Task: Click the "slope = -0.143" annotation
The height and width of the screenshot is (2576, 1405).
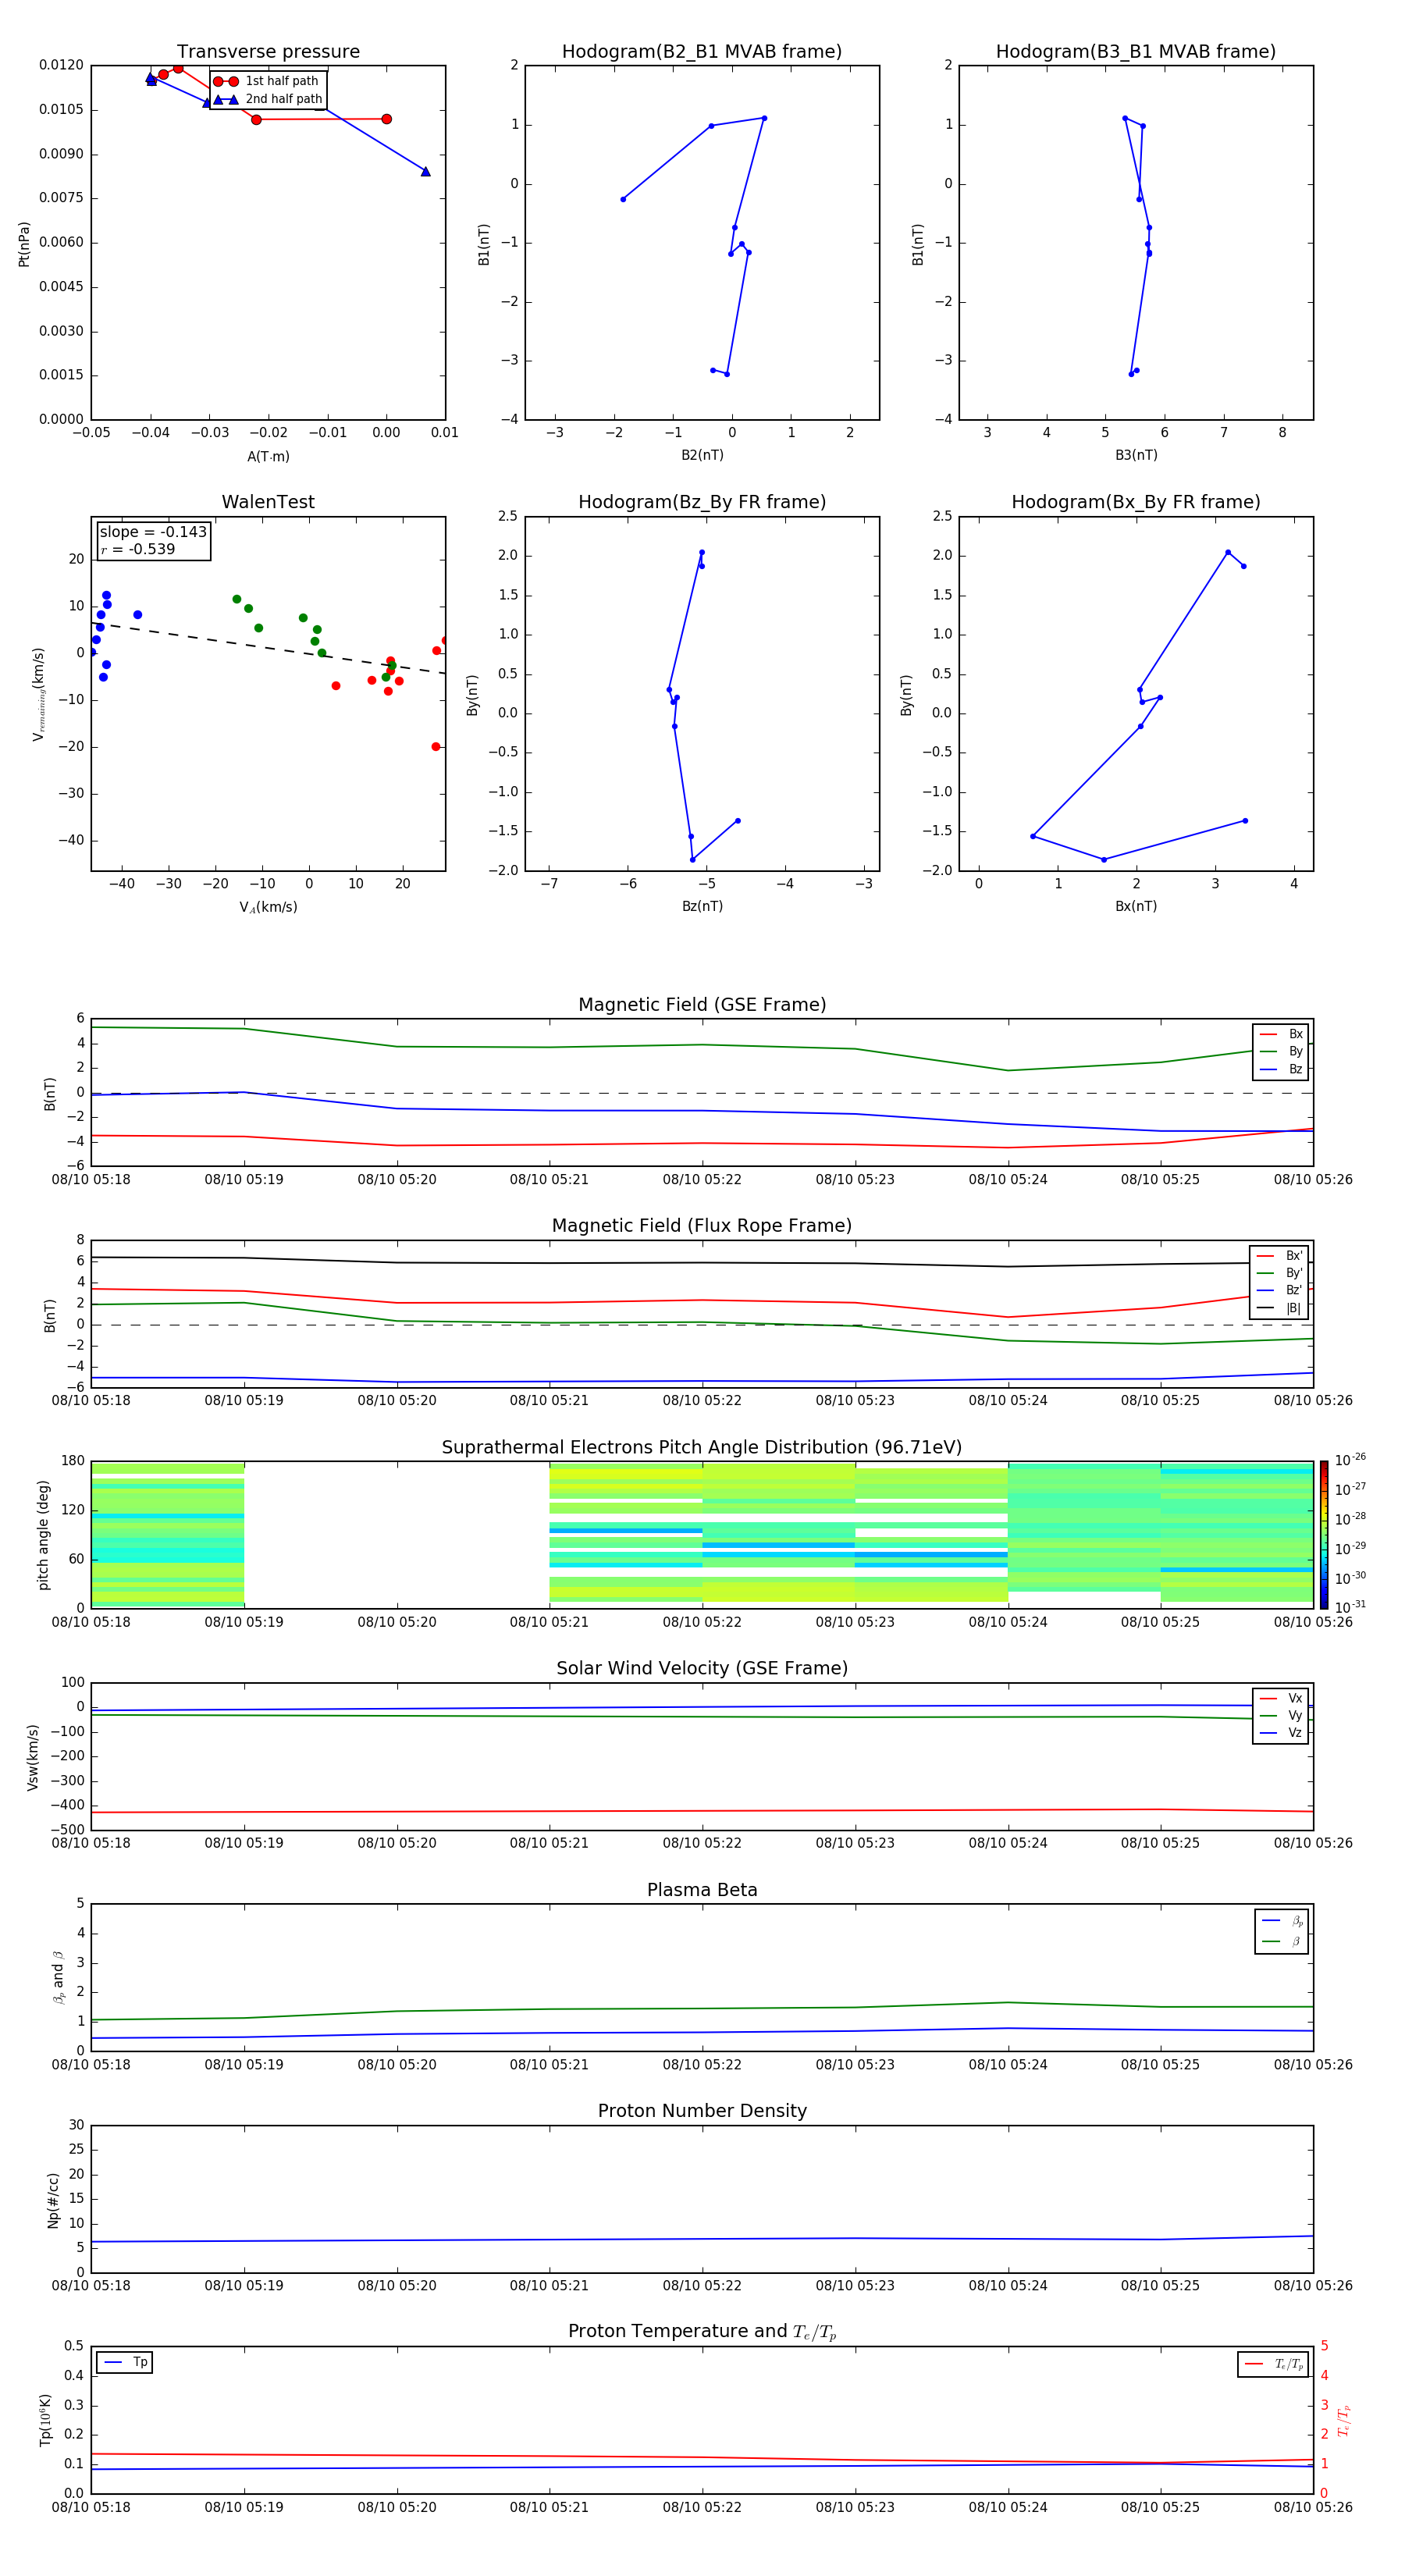Action: [153, 532]
